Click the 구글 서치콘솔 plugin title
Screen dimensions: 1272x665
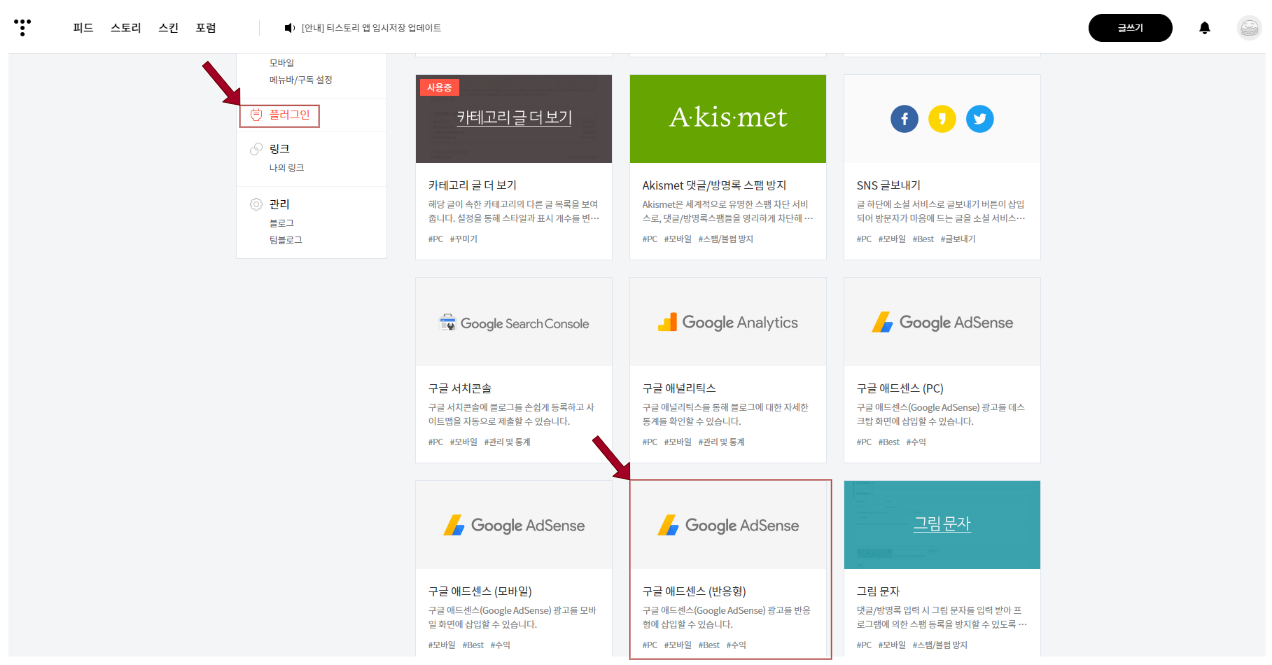[460, 388]
